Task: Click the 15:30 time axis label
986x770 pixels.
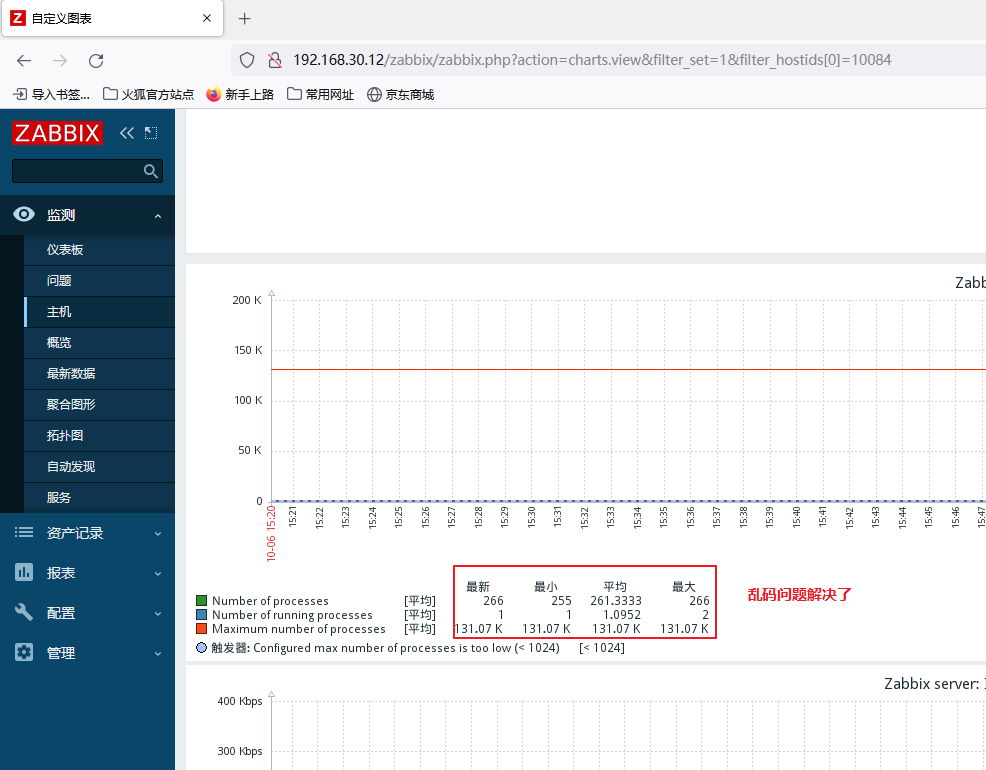Action: click(x=531, y=517)
